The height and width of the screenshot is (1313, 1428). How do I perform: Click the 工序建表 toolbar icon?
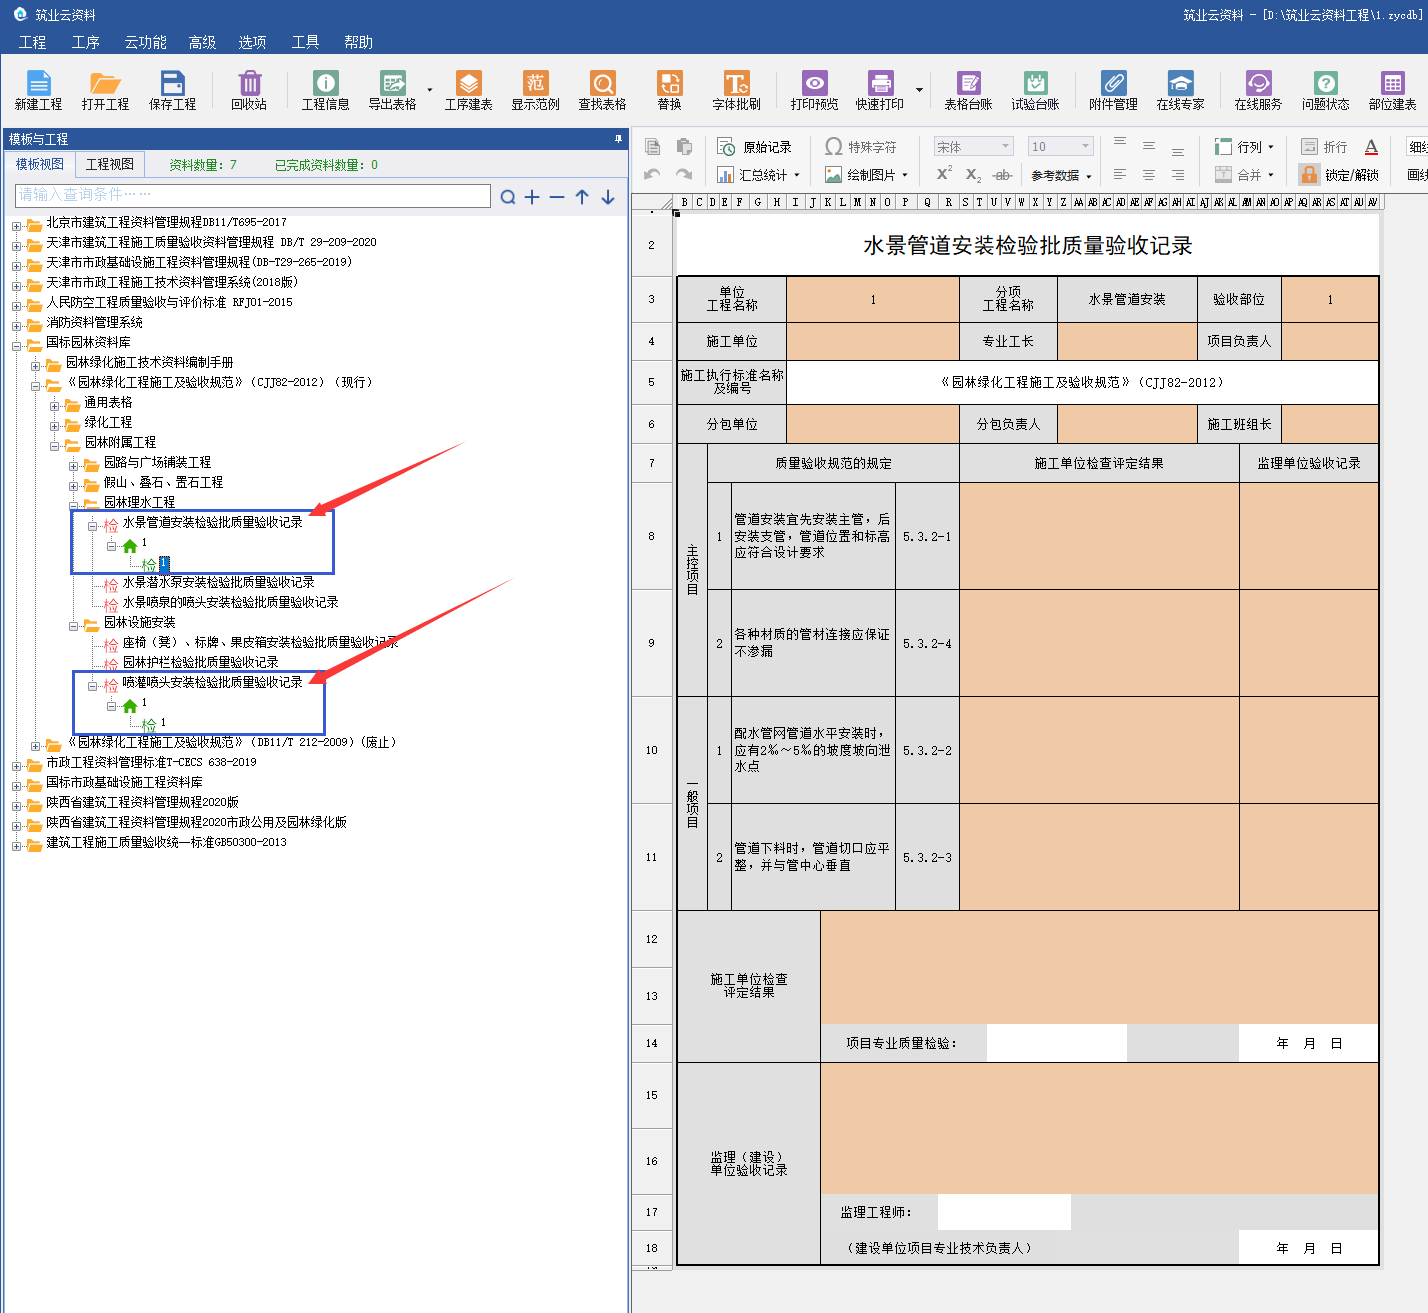pyautogui.click(x=468, y=90)
